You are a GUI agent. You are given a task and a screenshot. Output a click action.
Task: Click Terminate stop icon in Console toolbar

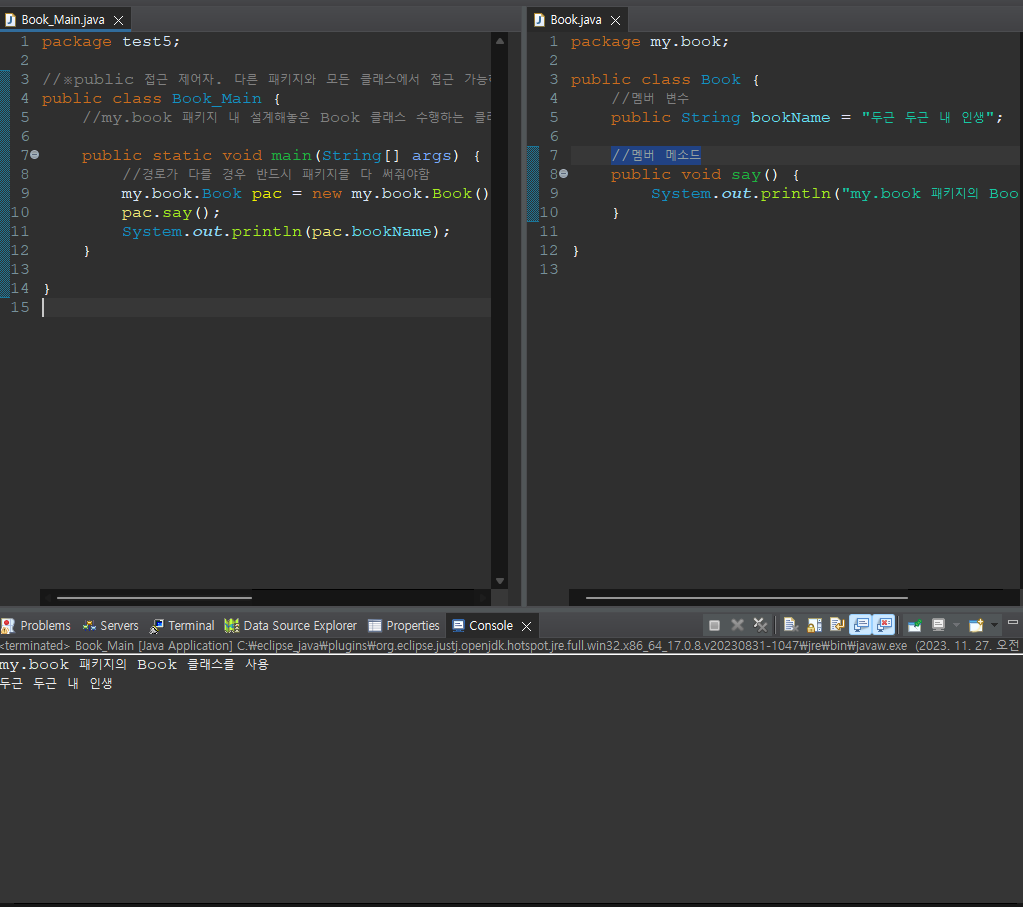[x=714, y=625]
